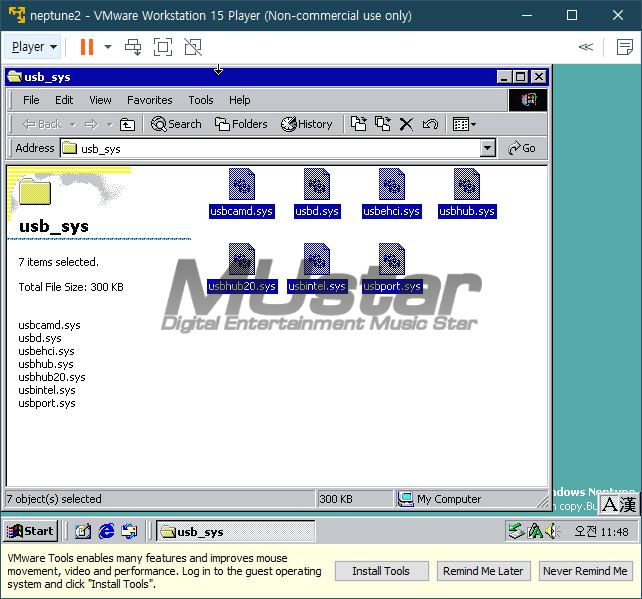
Task: Show the Folders pane
Action: tap(241, 124)
